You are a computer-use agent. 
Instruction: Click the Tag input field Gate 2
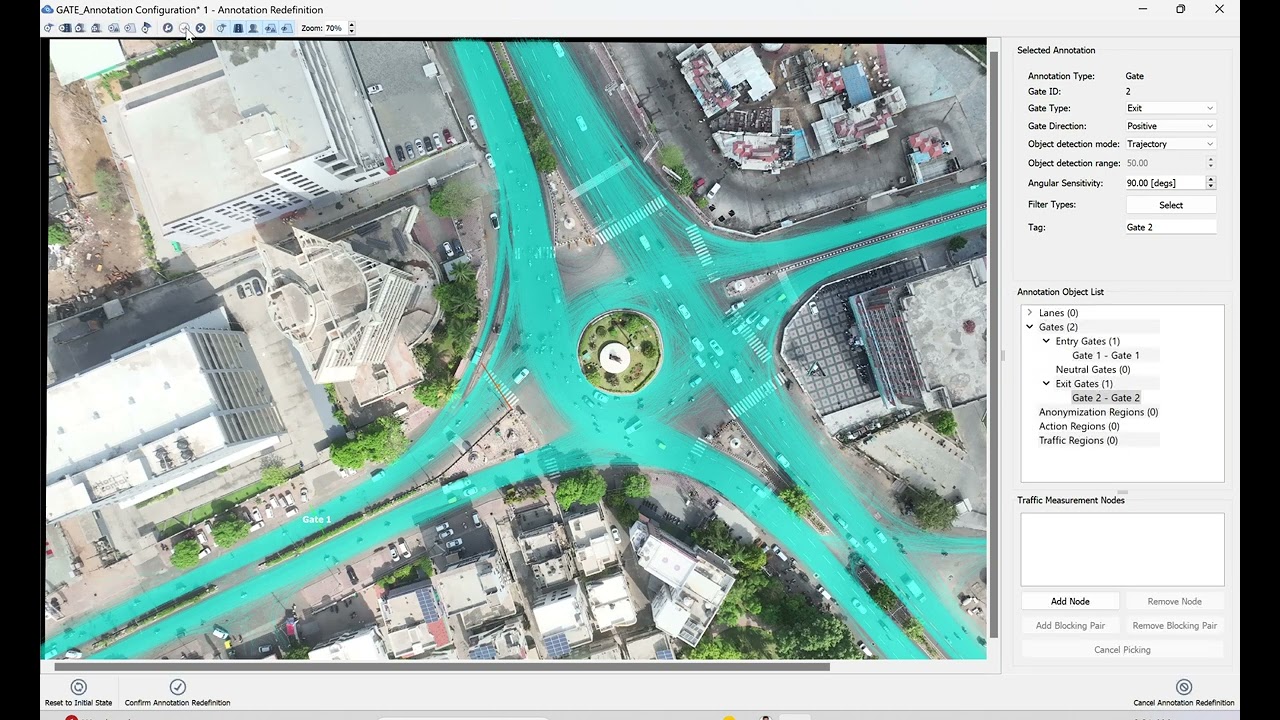click(1171, 227)
